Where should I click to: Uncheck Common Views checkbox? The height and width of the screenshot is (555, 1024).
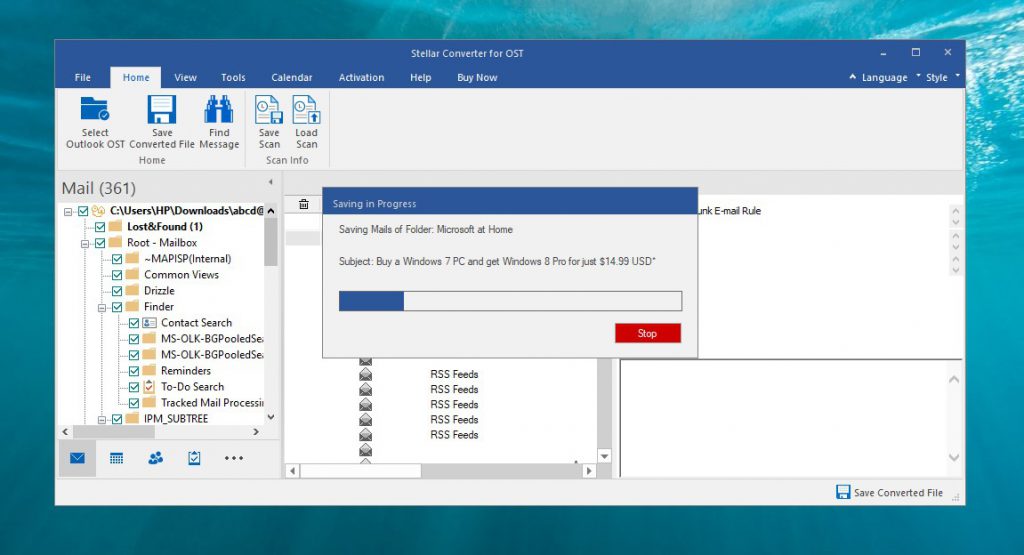[117, 275]
